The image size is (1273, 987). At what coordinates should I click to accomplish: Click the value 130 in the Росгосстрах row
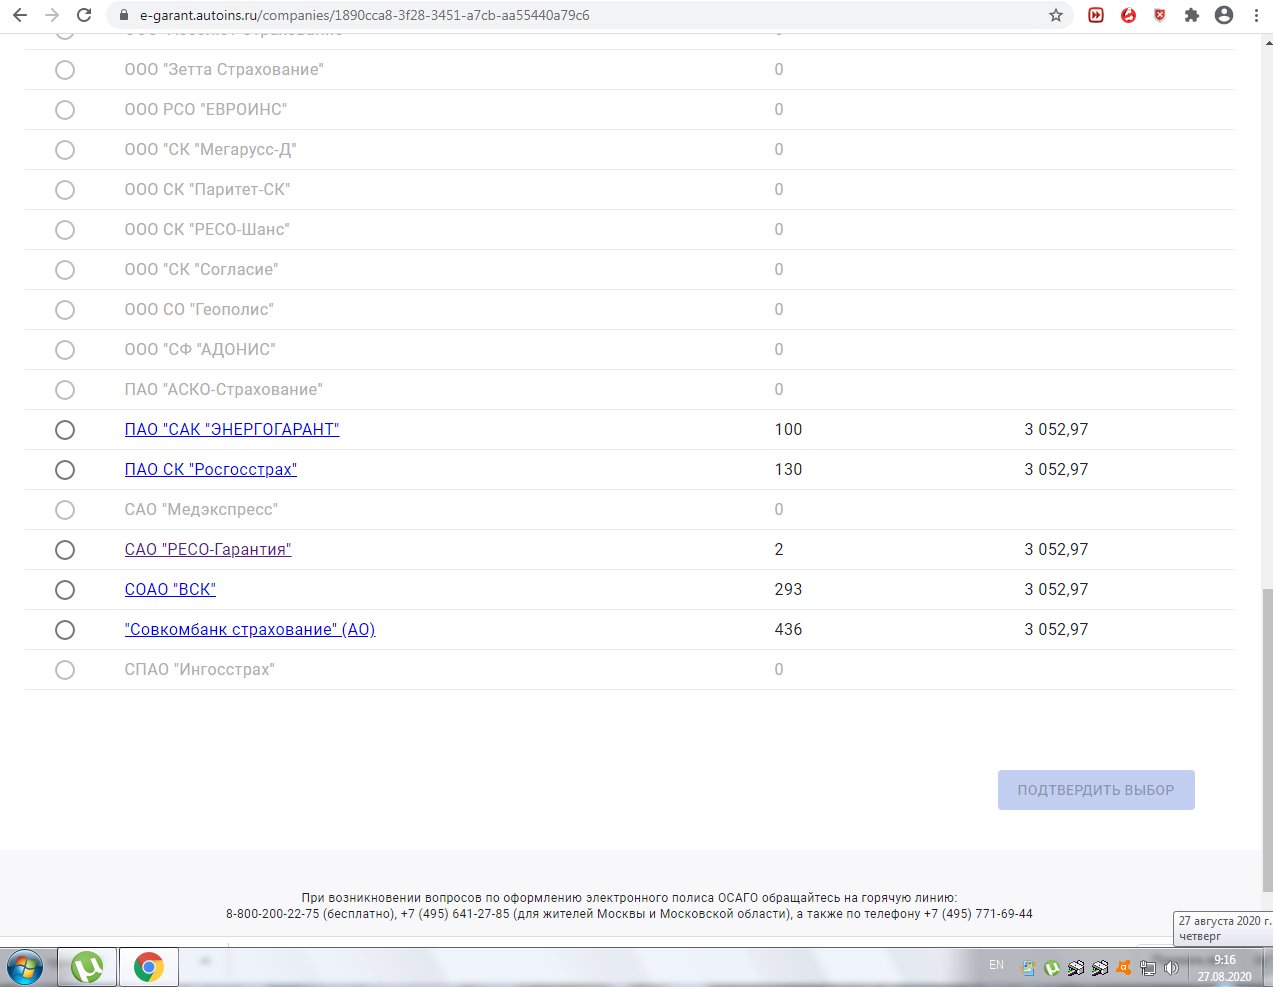click(x=789, y=470)
